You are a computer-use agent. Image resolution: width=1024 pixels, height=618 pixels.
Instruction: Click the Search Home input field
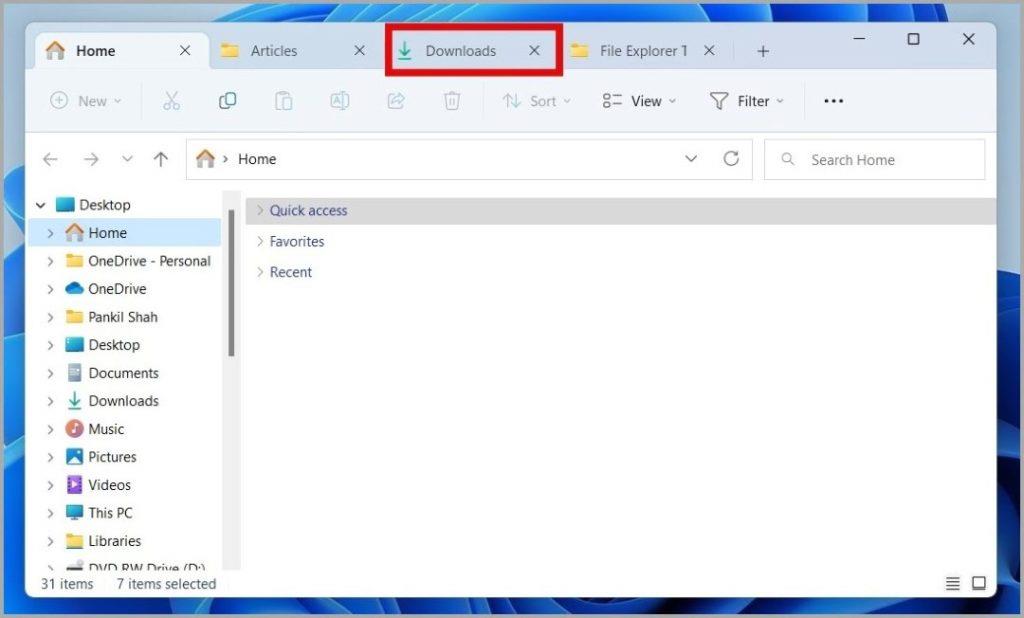[x=874, y=159]
